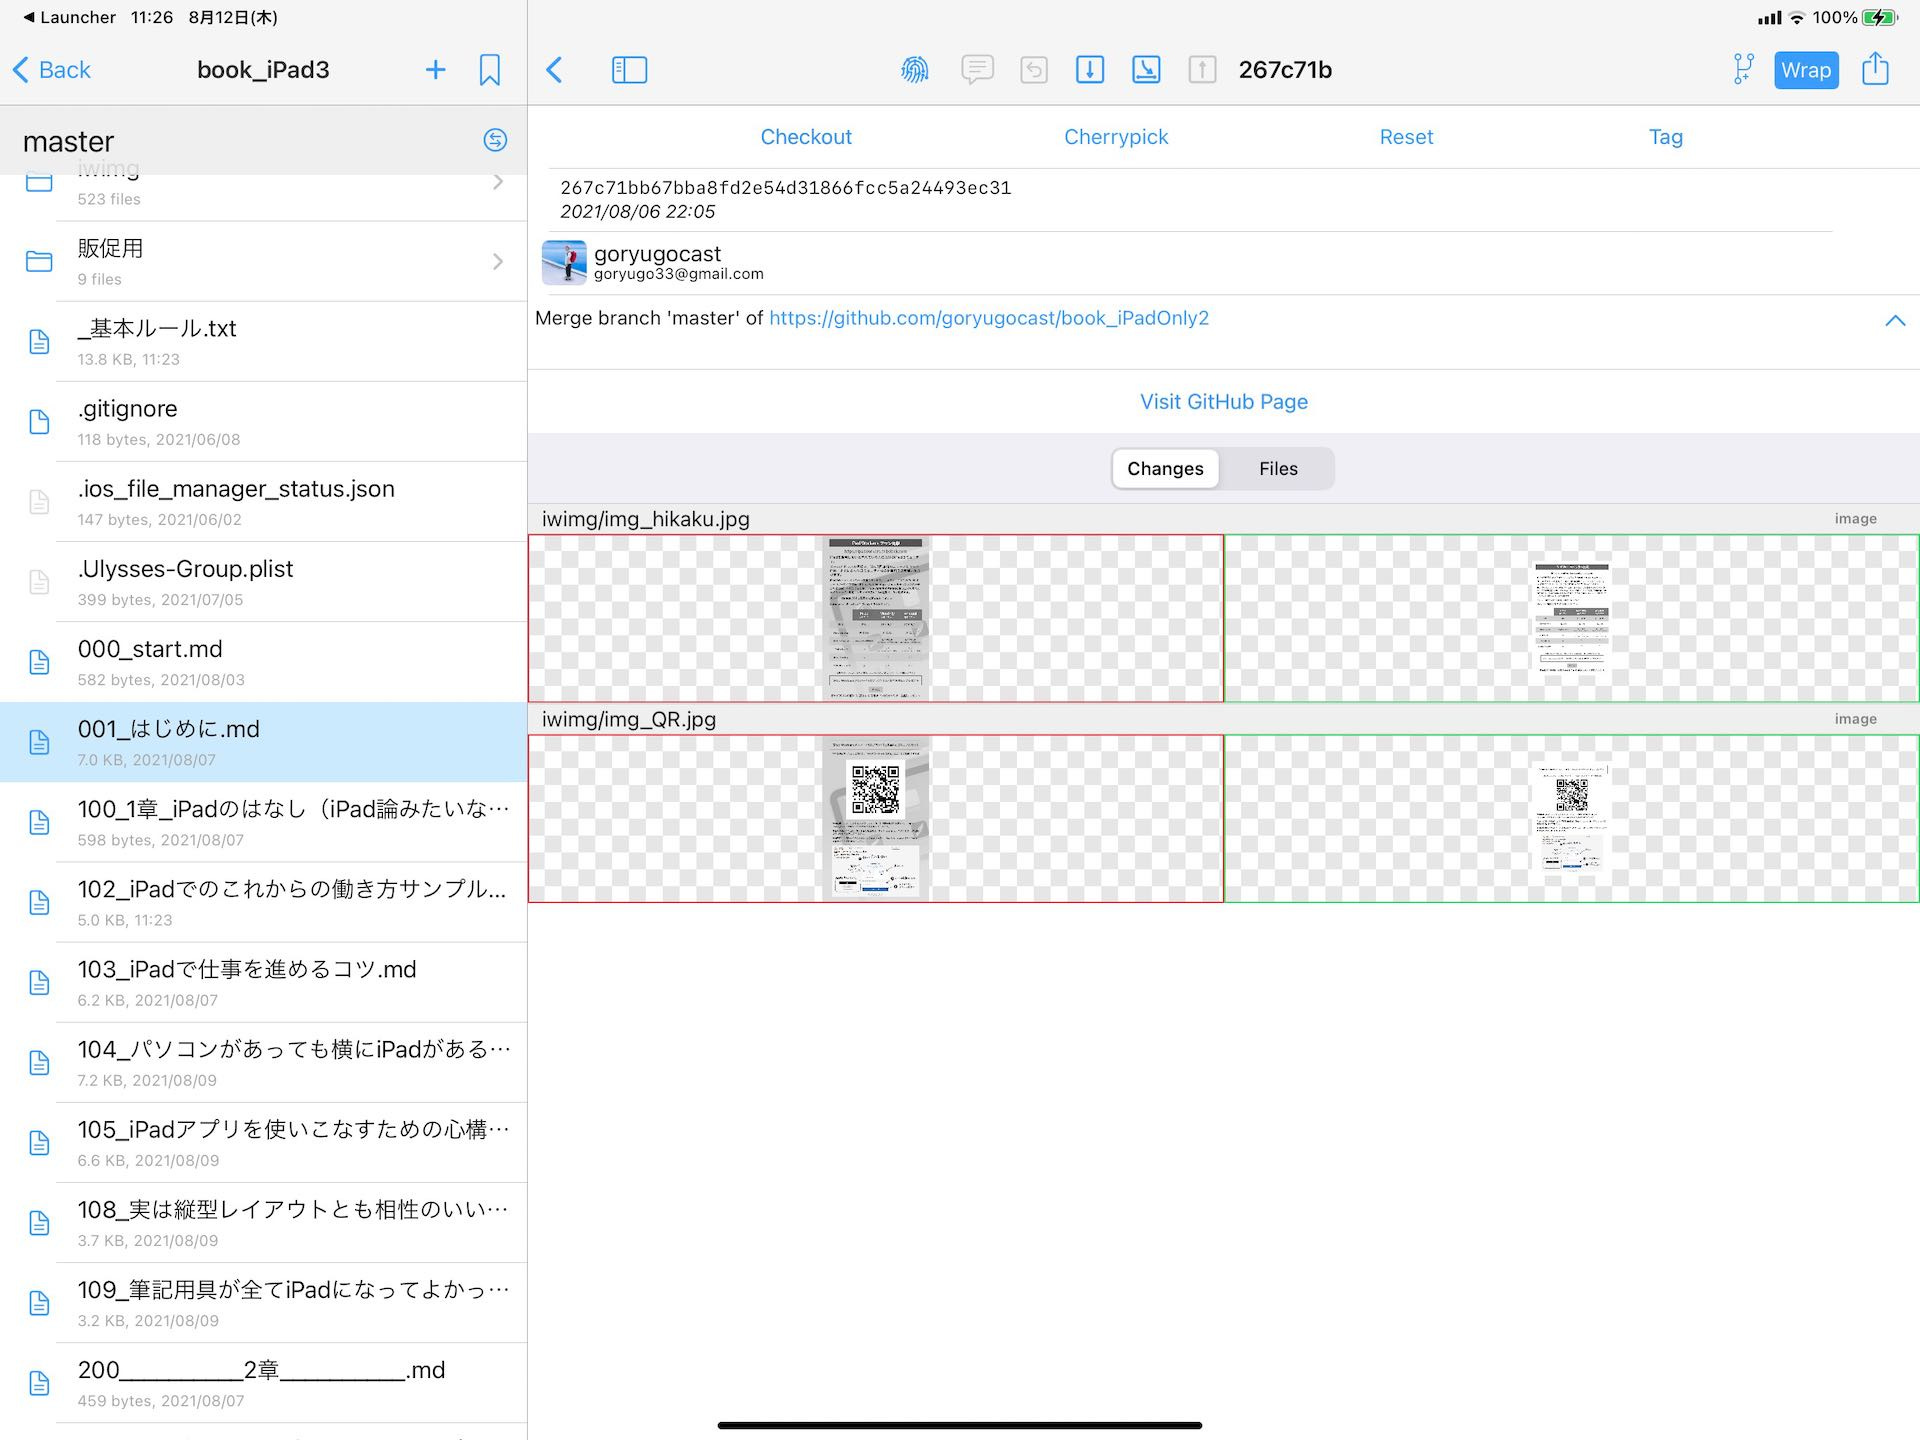Open old version of img_hikaku.jpg thumbnail

coord(876,618)
